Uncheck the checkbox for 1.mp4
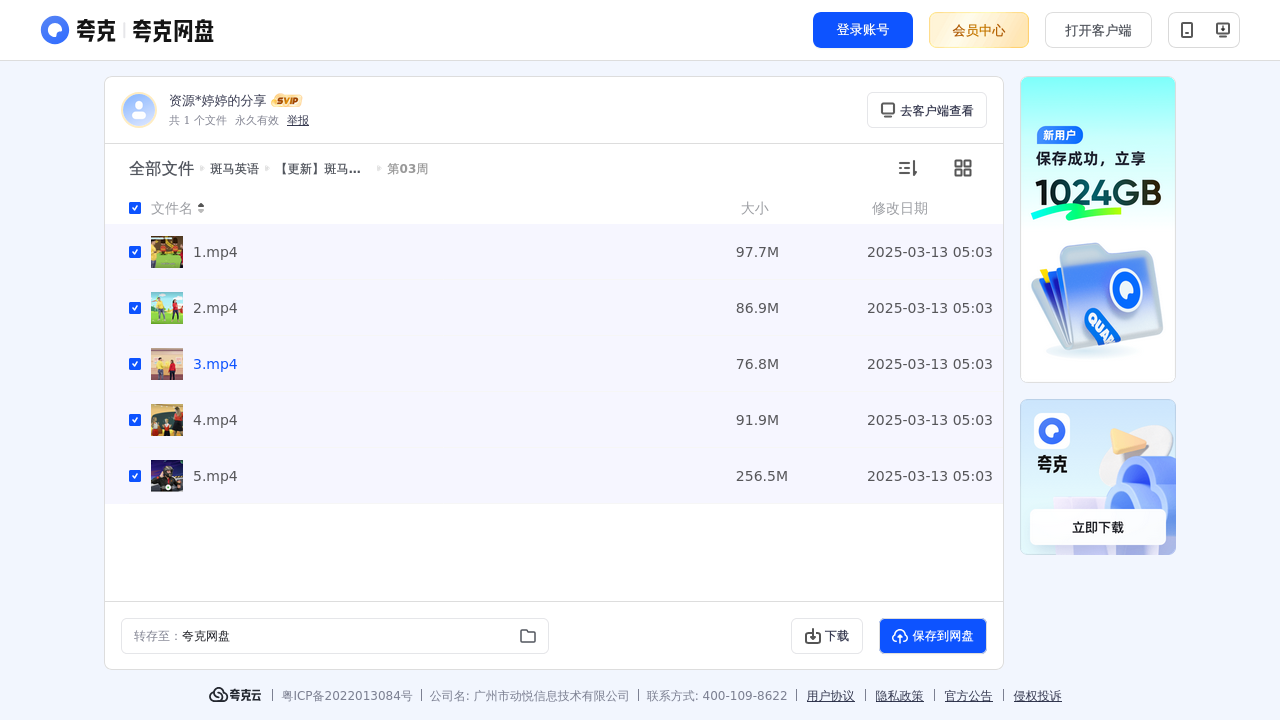Screen dimensions: 1280x720 (x=135, y=252)
